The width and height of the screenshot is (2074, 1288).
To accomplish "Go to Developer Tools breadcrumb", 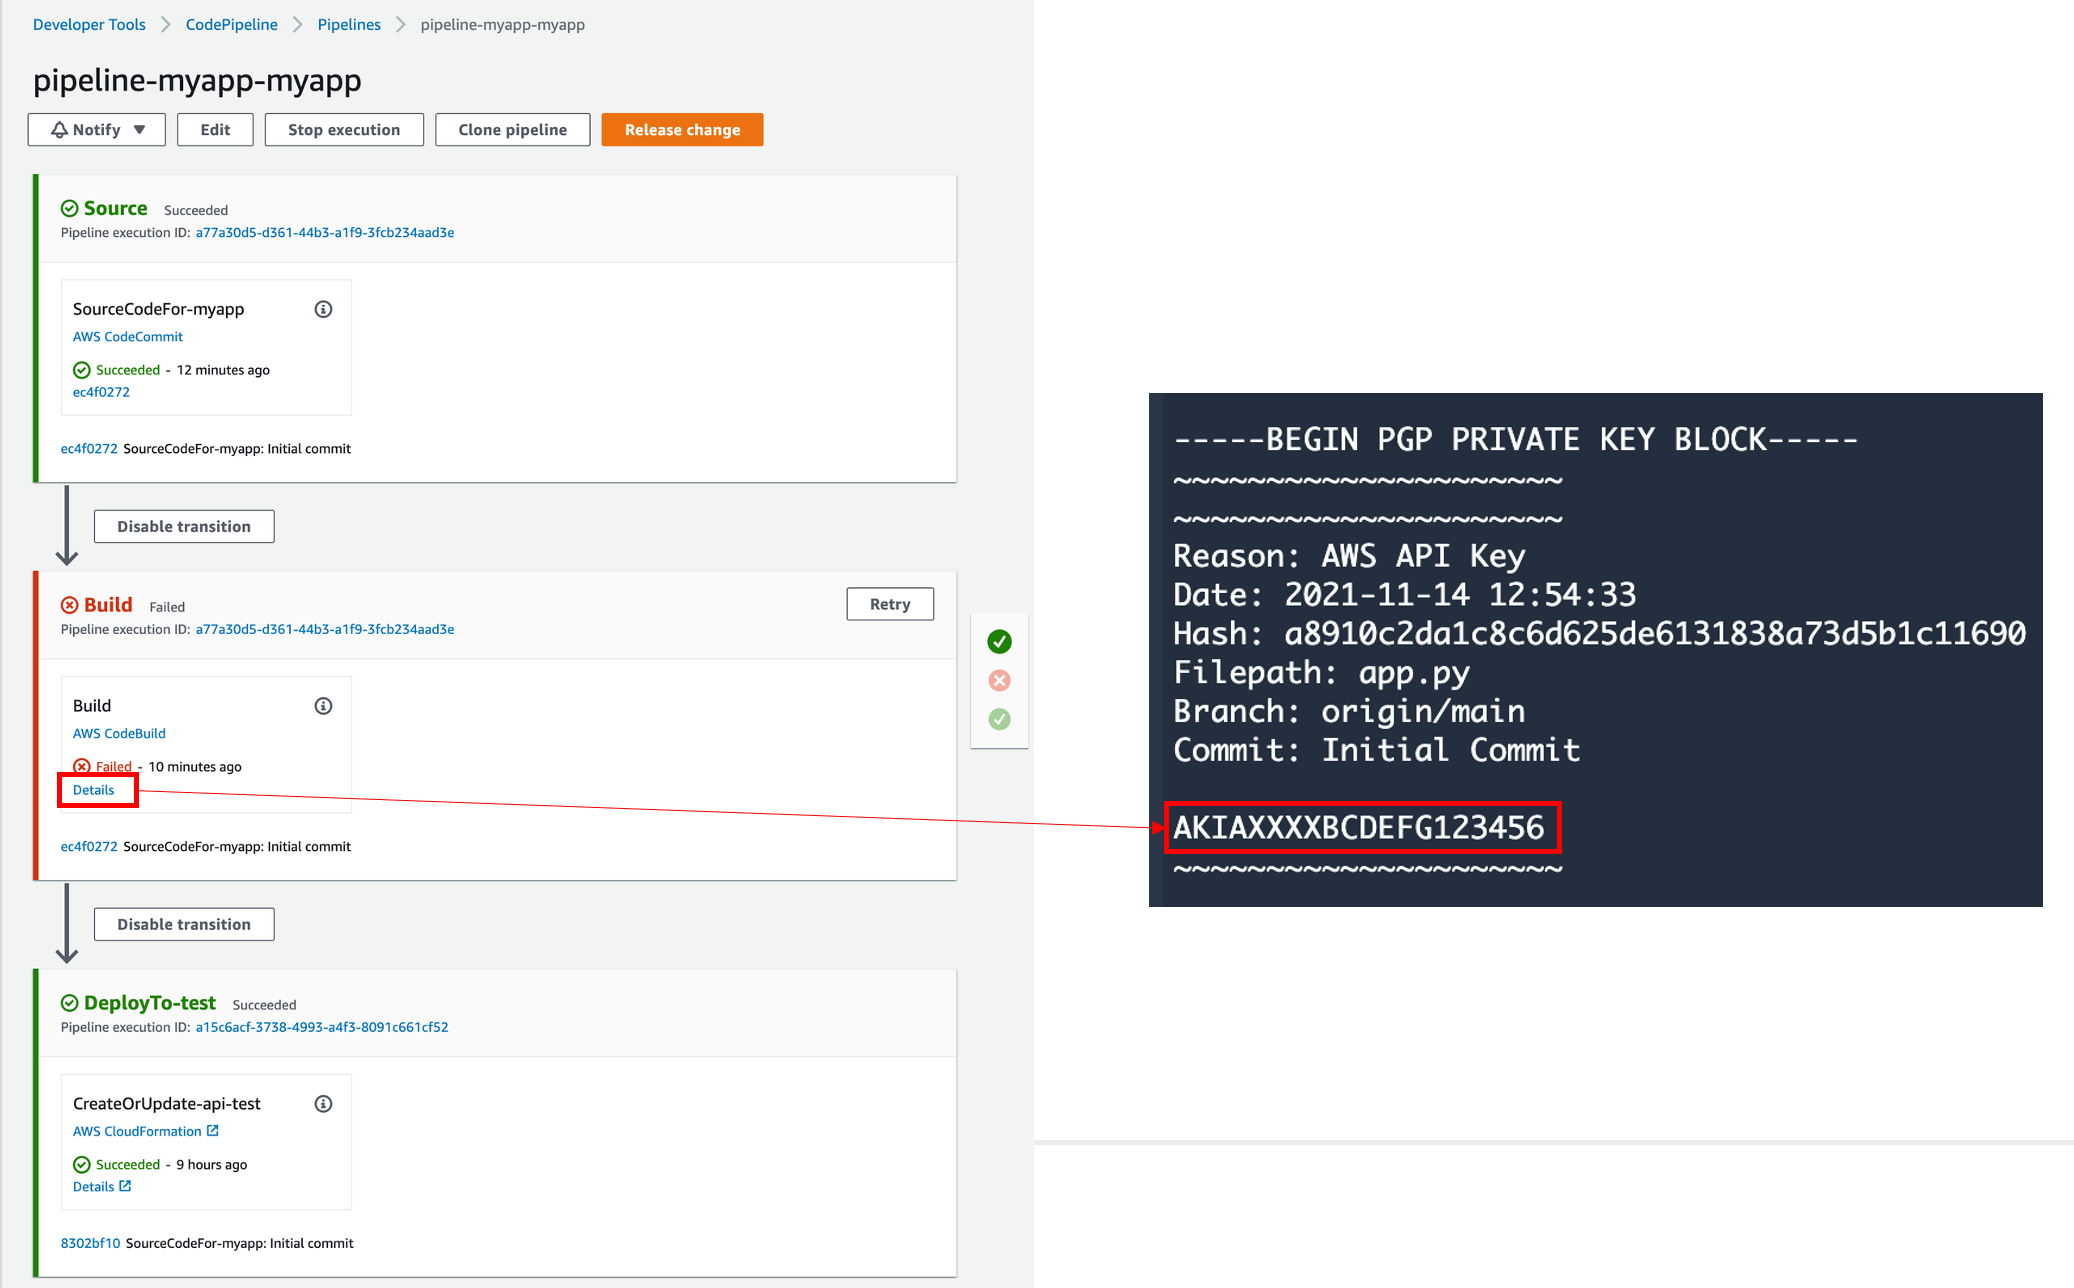I will coord(89,25).
